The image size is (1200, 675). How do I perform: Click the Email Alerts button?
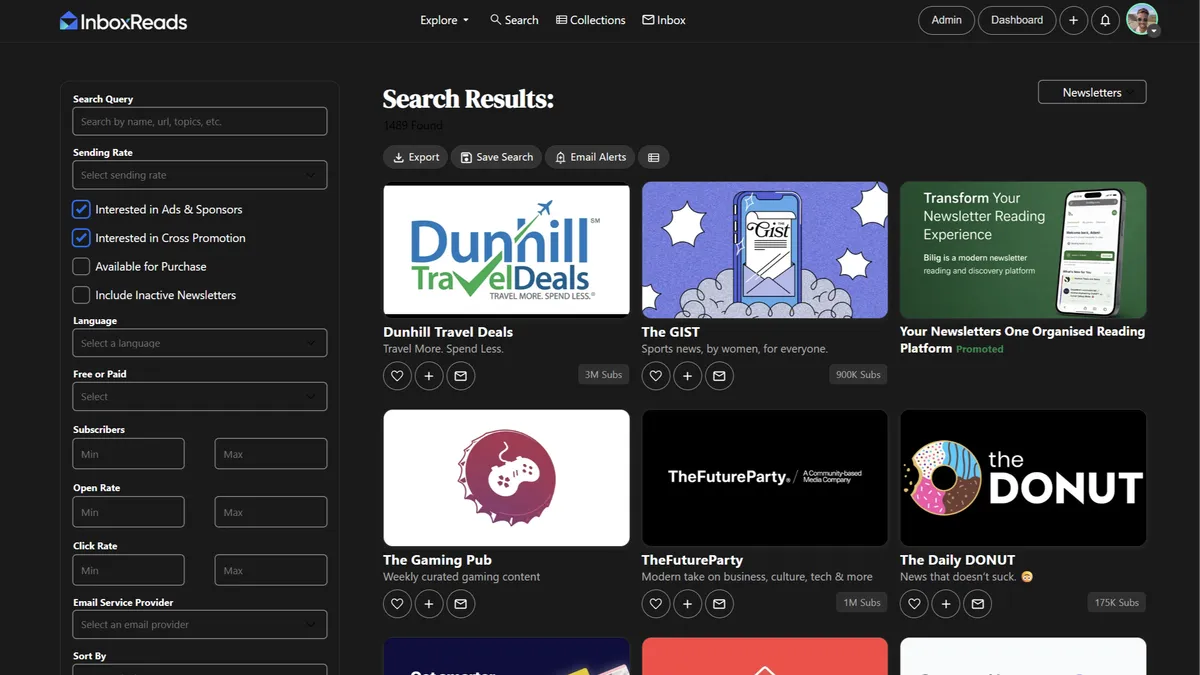pyautogui.click(x=590, y=157)
